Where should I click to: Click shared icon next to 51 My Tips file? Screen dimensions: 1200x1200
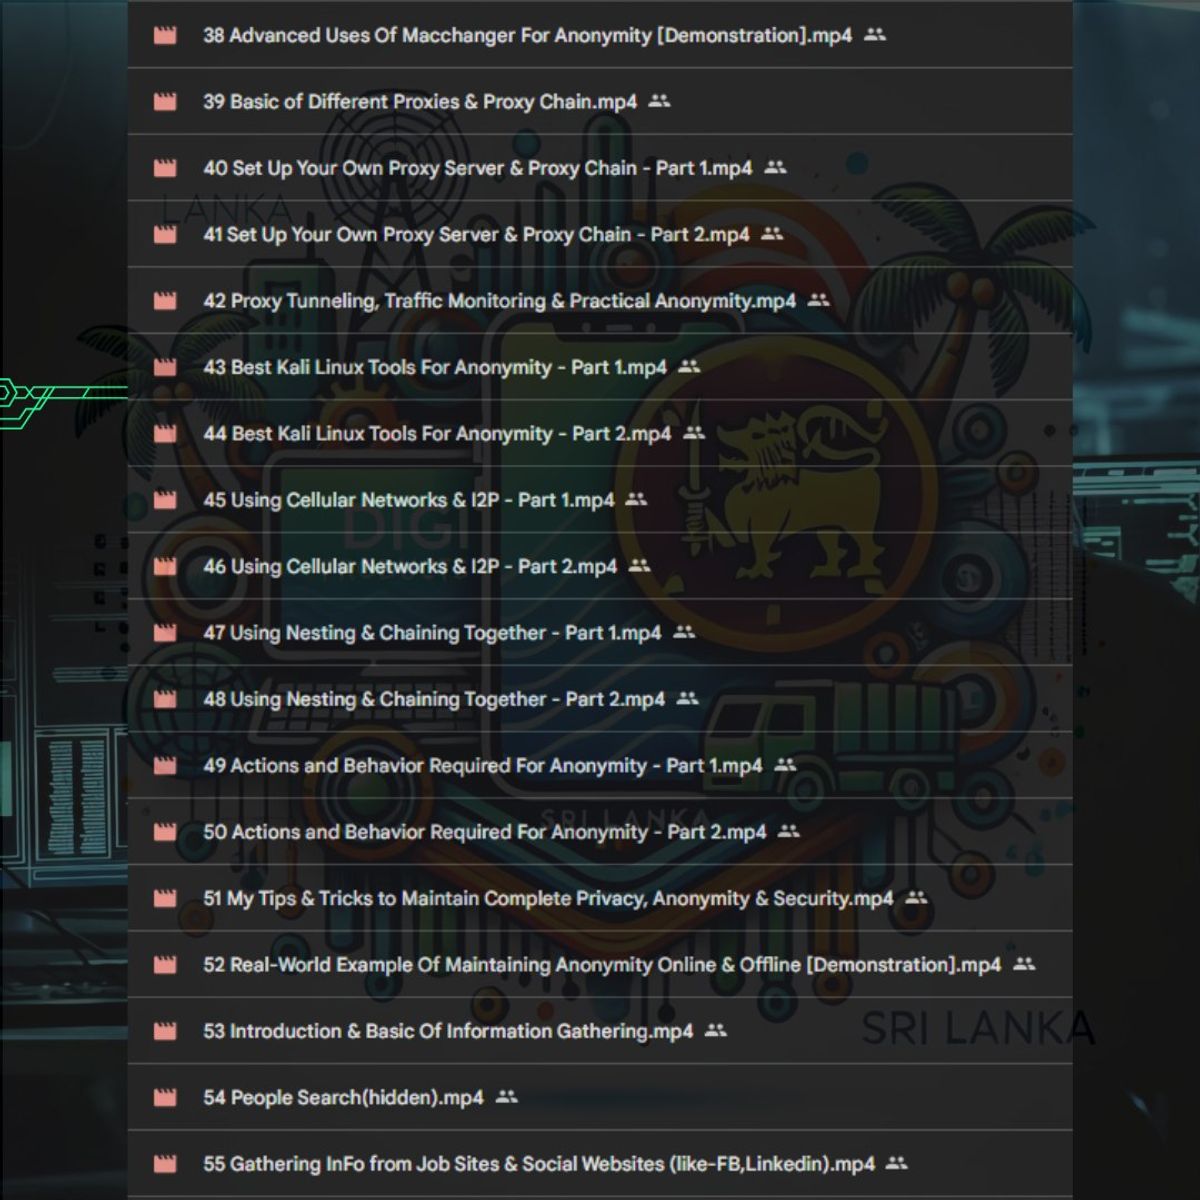[x=916, y=898]
